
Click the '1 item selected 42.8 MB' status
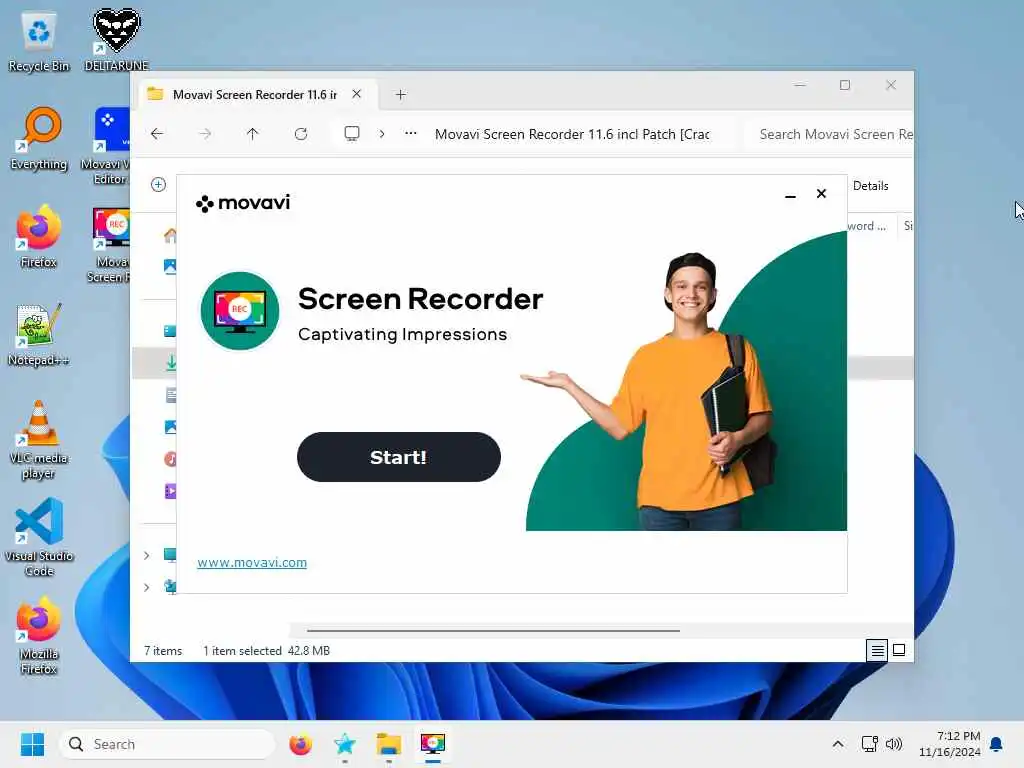click(x=266, y=650)
